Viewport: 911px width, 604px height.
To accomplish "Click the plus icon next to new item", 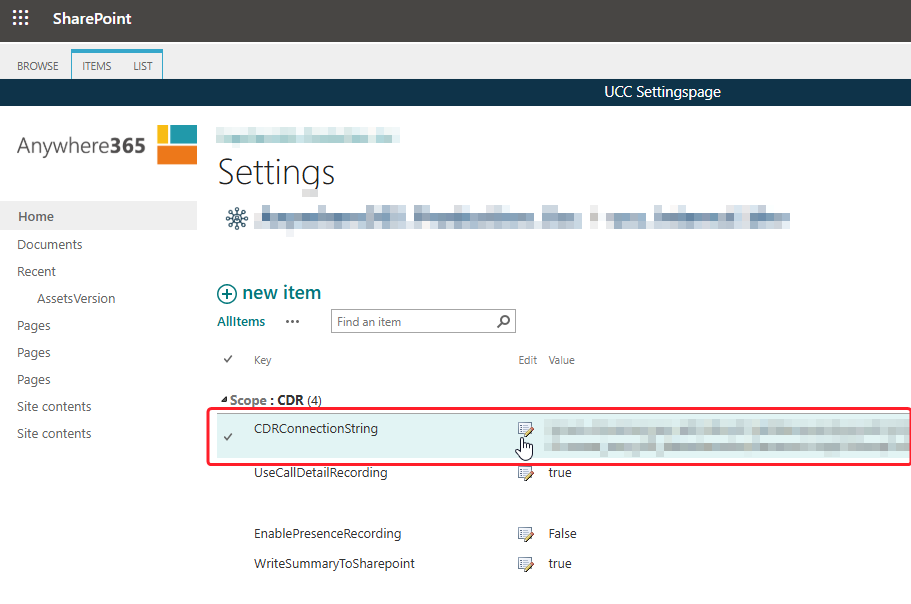I will (227, 293).
